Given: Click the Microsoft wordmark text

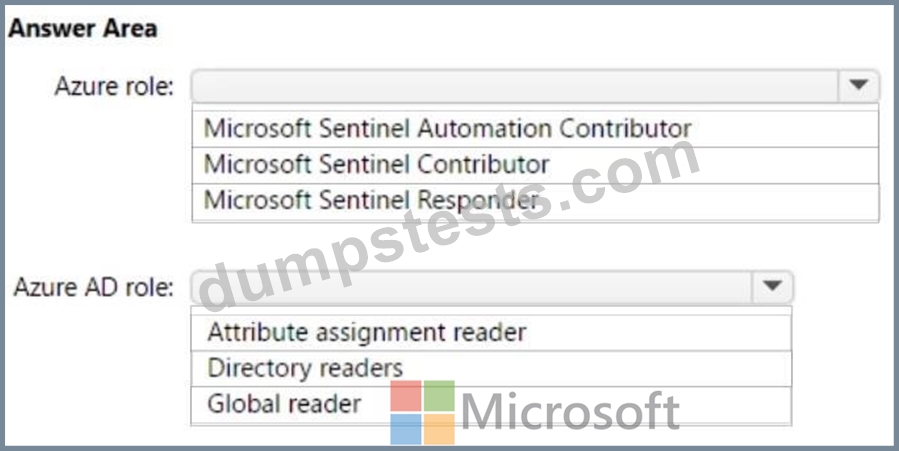Looking at the screenshot, I should [570, 411].
